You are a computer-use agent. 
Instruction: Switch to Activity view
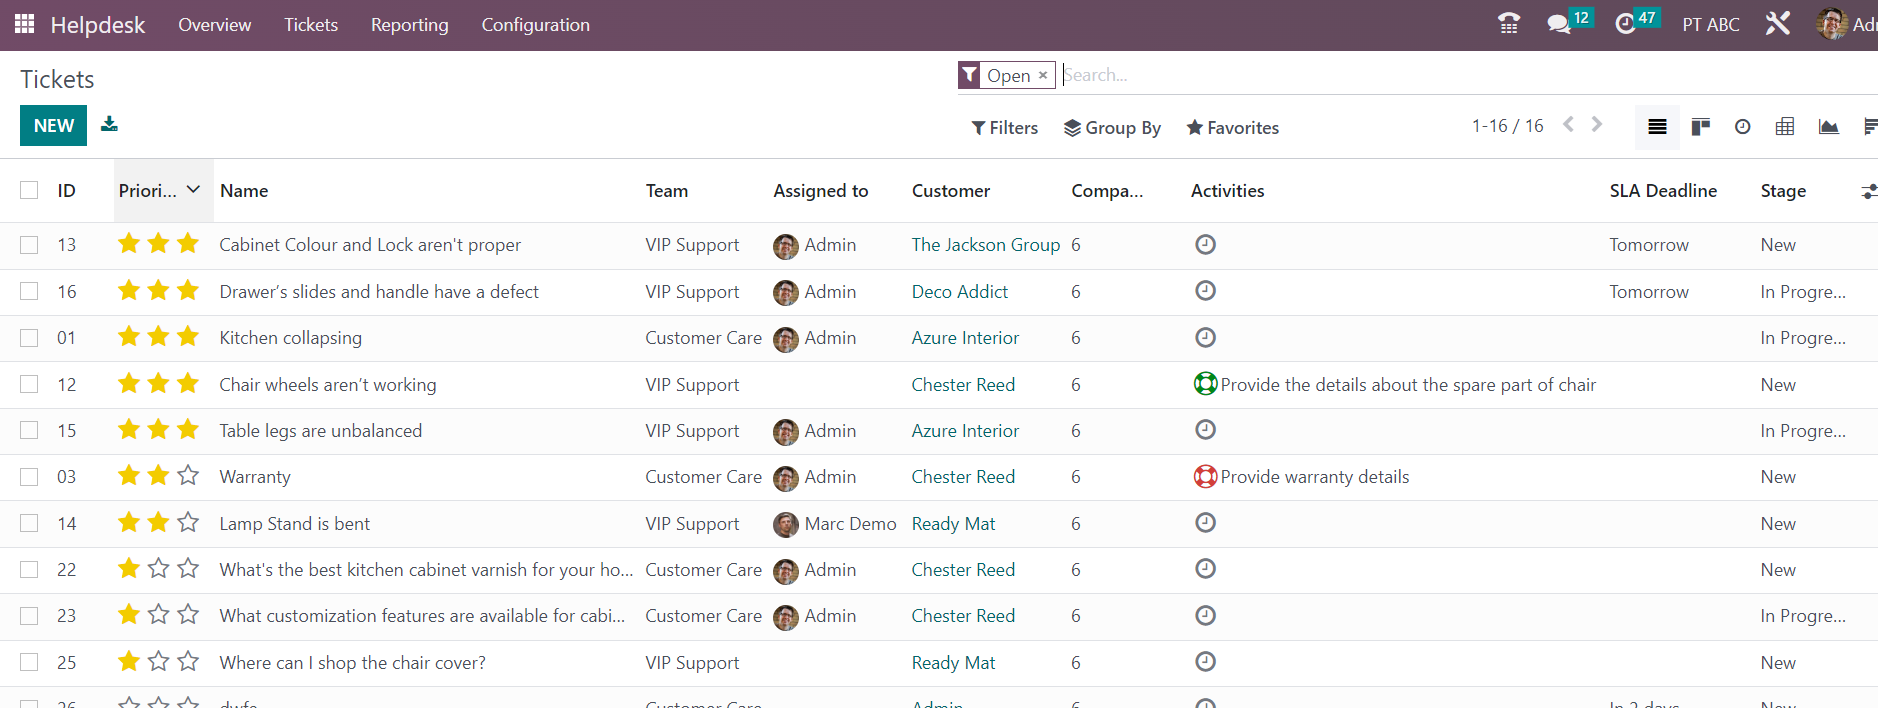click(x=1742, y=127)
